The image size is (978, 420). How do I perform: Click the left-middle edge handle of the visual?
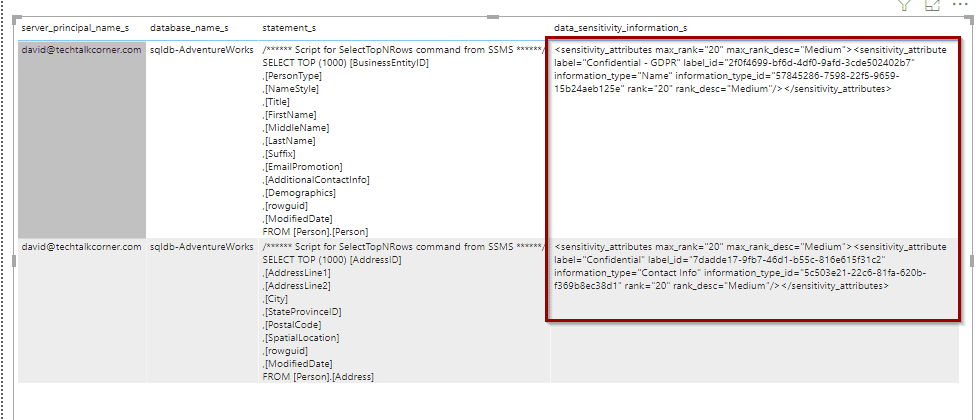(x=14, y=261)
